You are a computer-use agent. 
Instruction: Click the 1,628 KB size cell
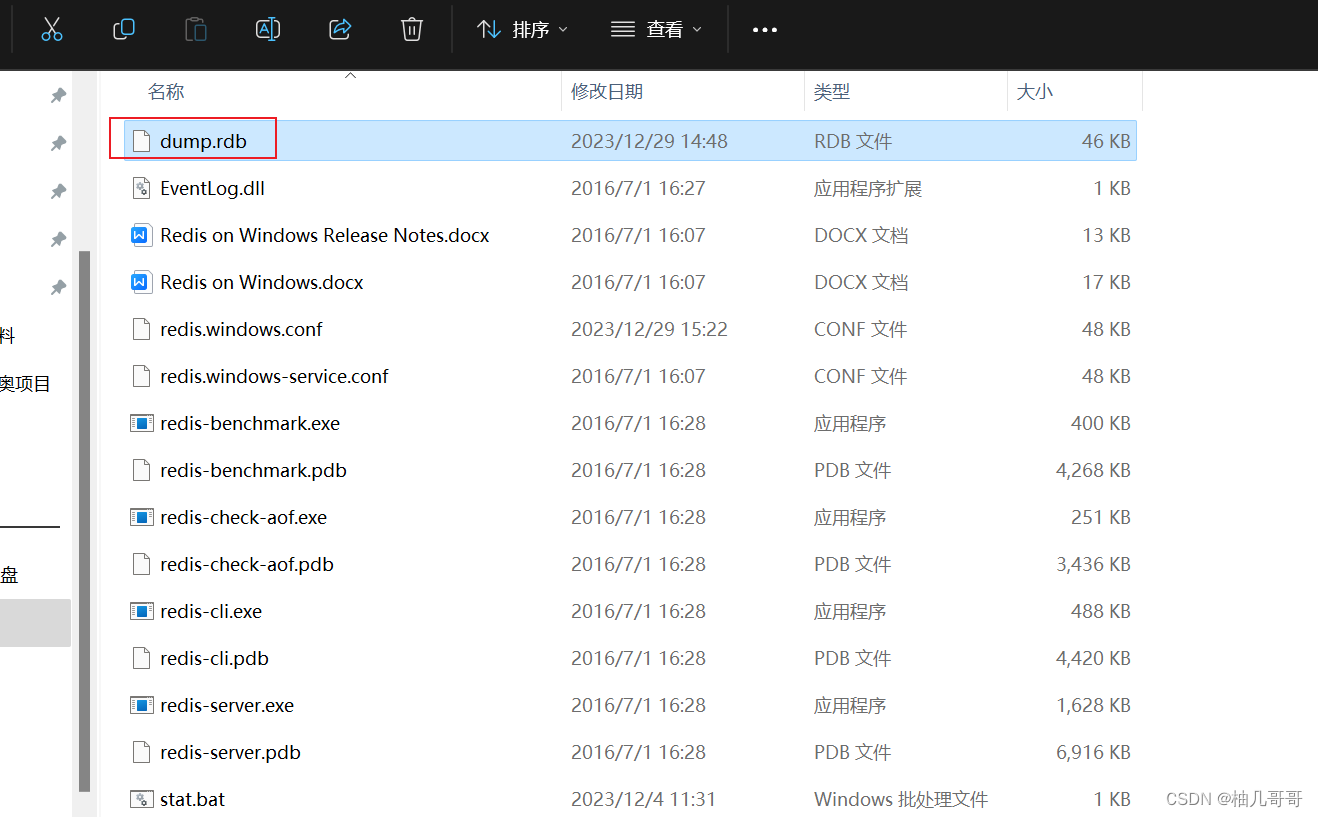coord(1093,705)
